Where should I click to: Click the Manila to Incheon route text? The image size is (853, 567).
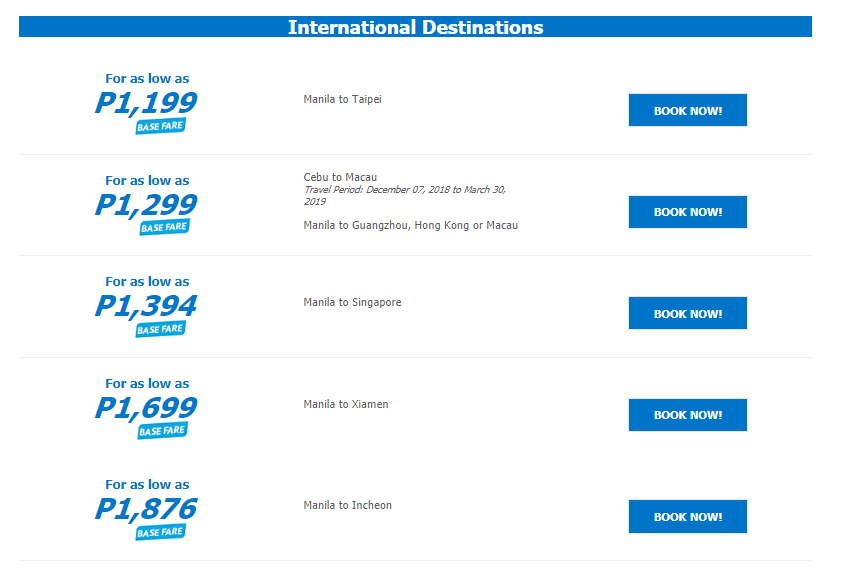[347, 505]
